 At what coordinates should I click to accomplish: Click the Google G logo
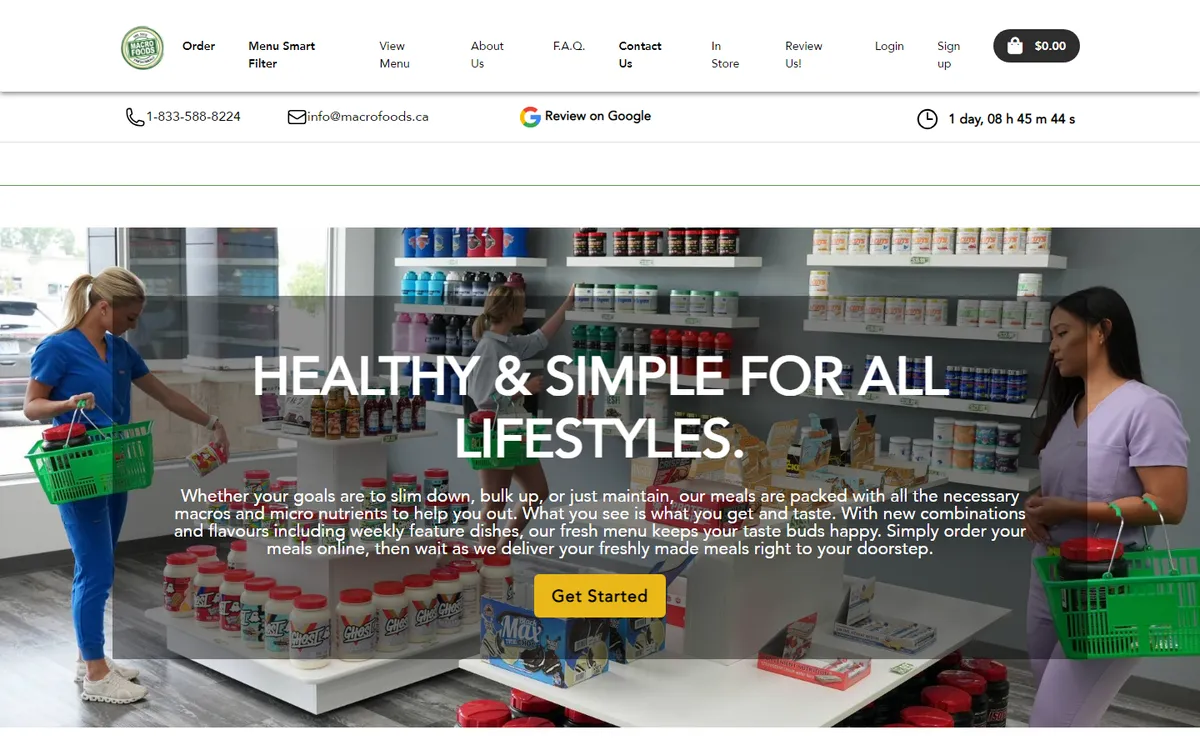pyautogui.click(x=530, y=117)
